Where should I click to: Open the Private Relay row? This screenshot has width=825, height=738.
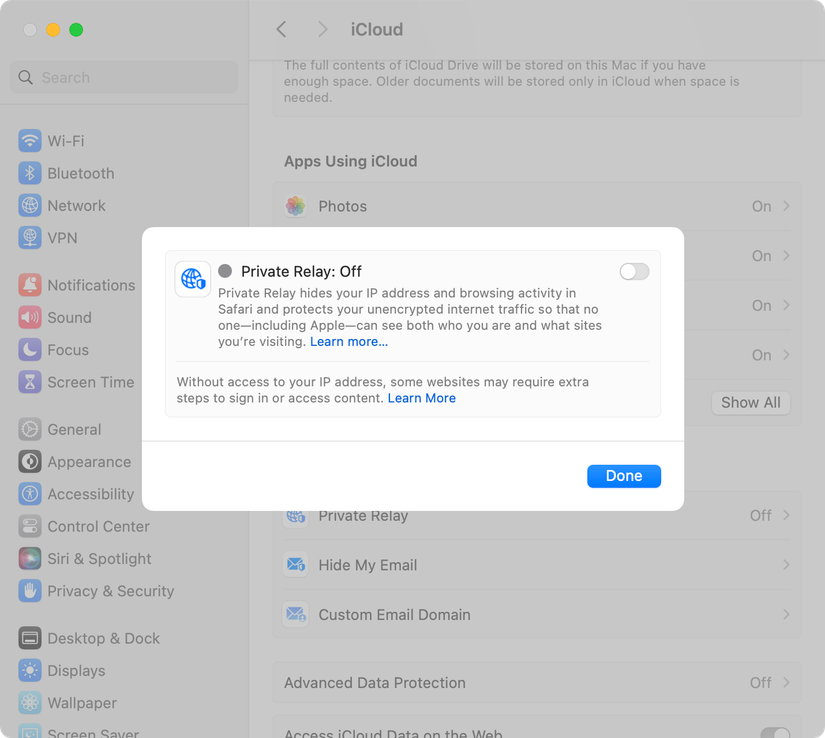pyautogui.click(x=537, y=515)
